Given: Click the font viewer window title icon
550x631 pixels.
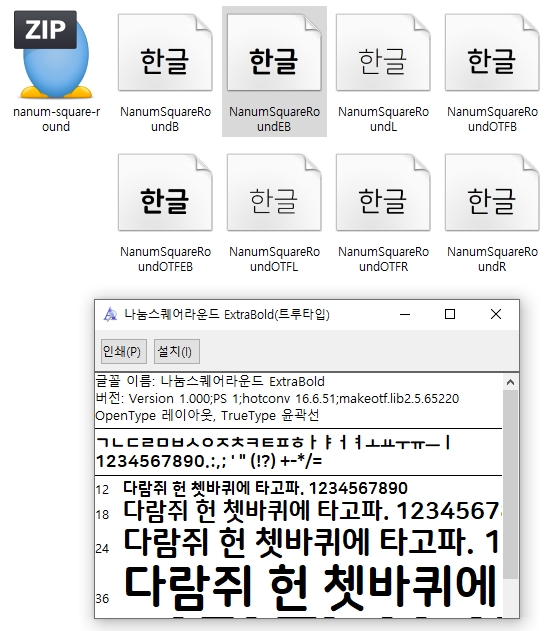Looking at the screenshot, I should pyautogui.click(x=110, y=314).
